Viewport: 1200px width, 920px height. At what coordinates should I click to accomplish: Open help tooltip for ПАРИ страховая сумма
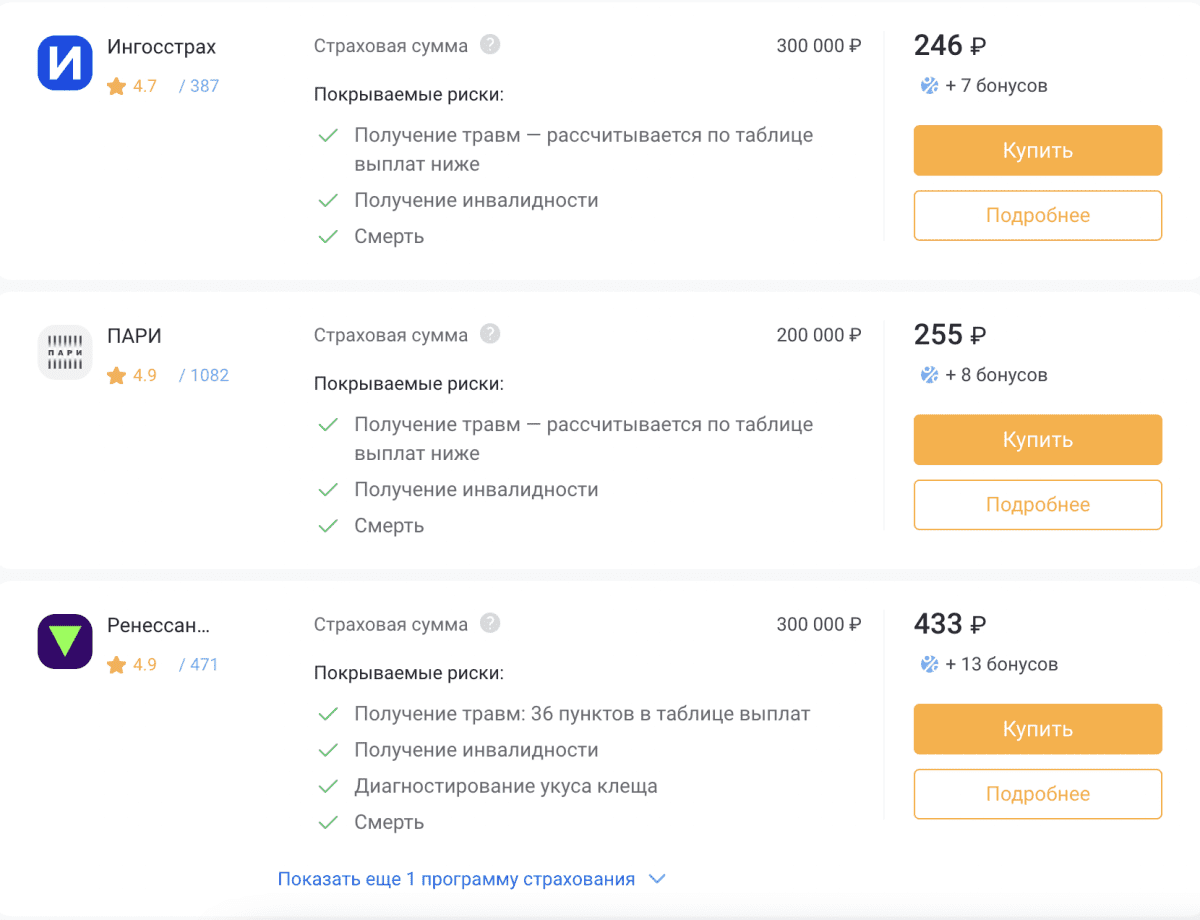click(490, 334)
